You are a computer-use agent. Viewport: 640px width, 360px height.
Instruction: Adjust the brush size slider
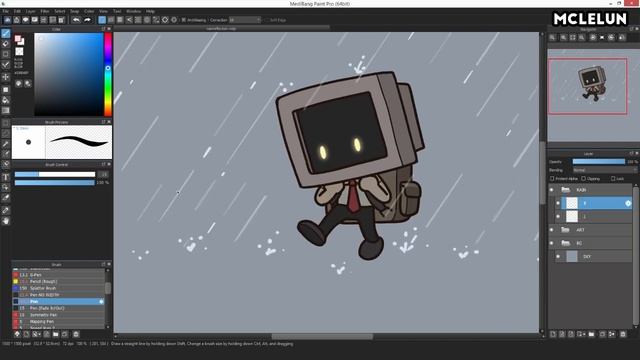[x=55, y=174]
